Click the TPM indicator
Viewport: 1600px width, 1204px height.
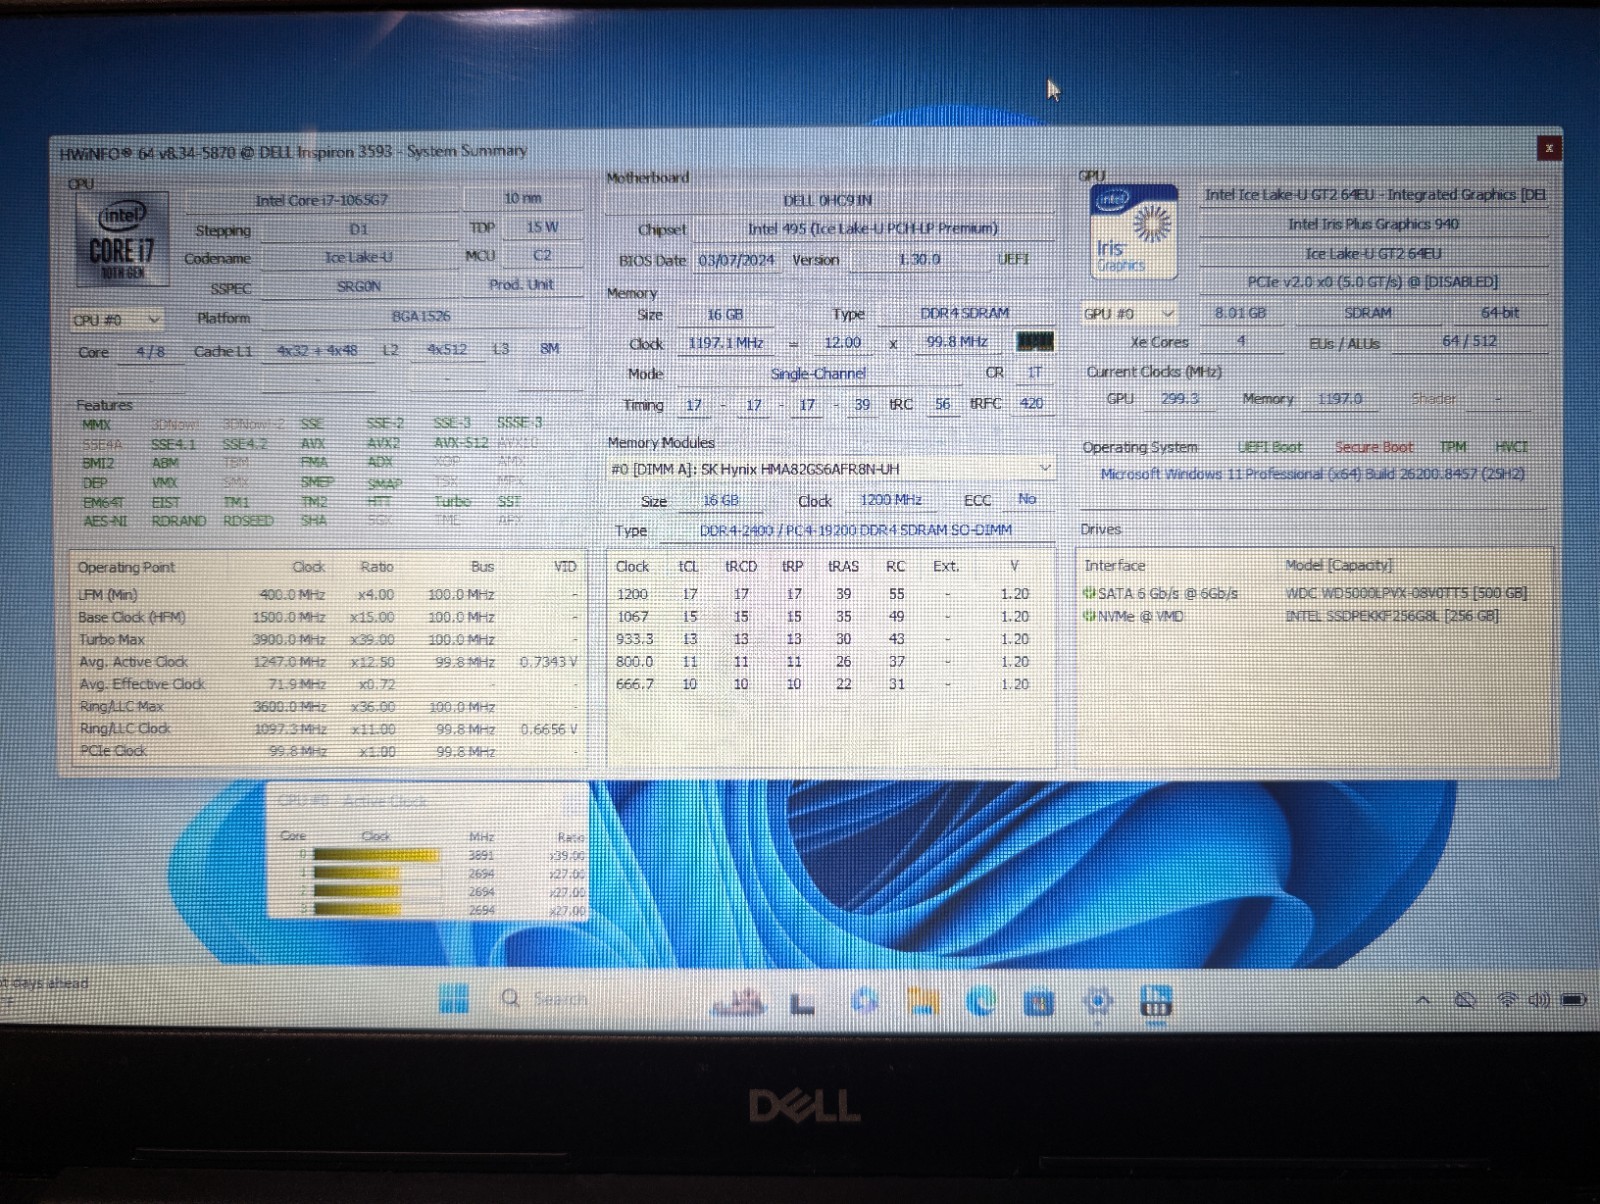coord(1453,447)
